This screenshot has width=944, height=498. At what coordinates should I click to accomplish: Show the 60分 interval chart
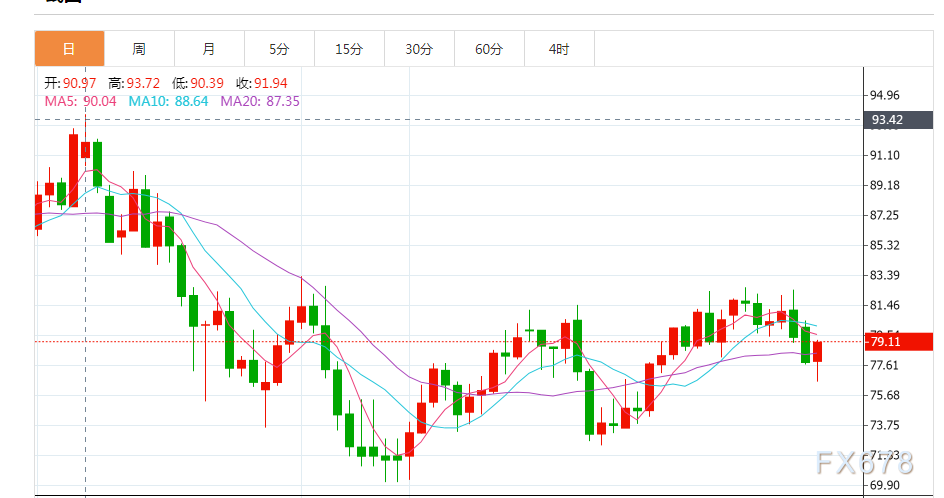489,48
